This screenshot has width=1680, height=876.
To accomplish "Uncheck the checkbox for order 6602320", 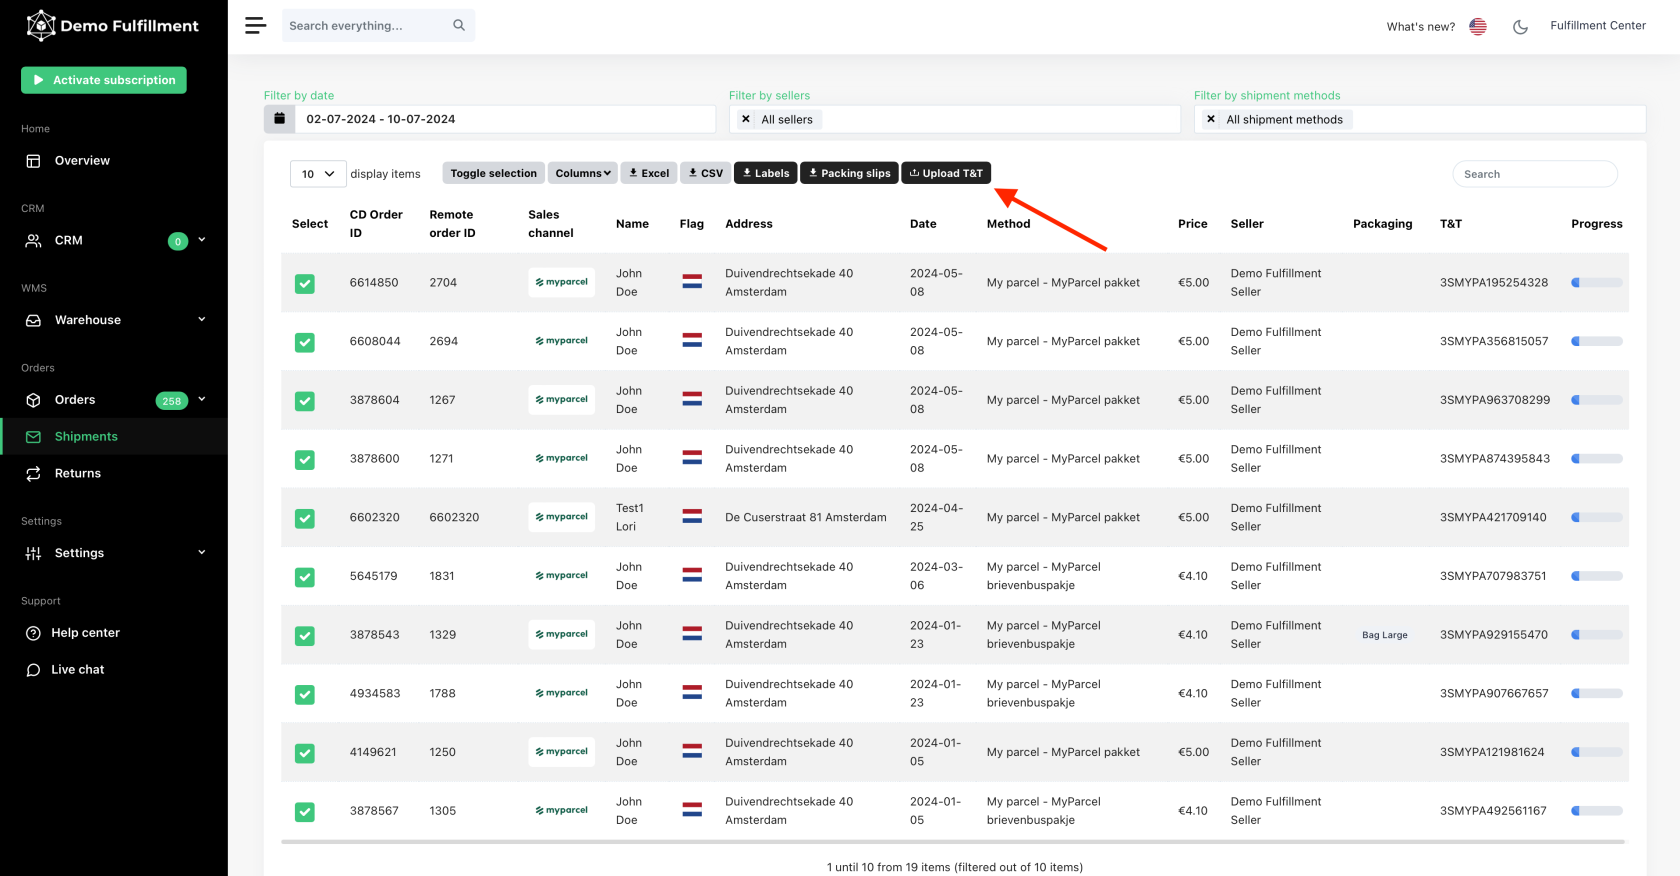I will point(305,519).
